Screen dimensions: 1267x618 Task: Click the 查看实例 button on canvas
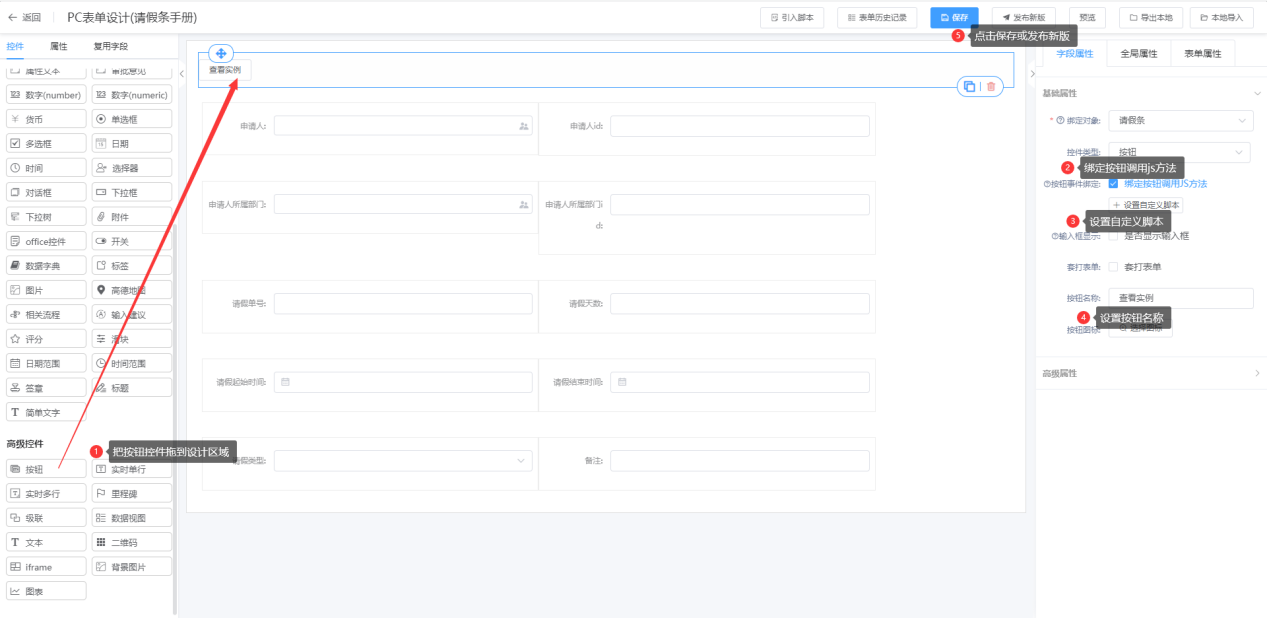click(x=225, y=70)
